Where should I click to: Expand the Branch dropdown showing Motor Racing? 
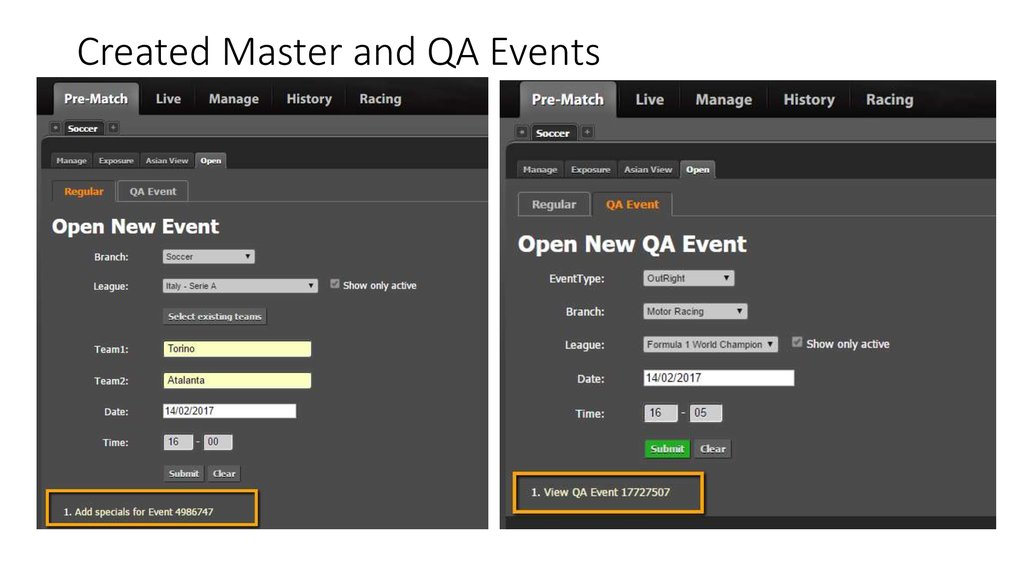695,311
